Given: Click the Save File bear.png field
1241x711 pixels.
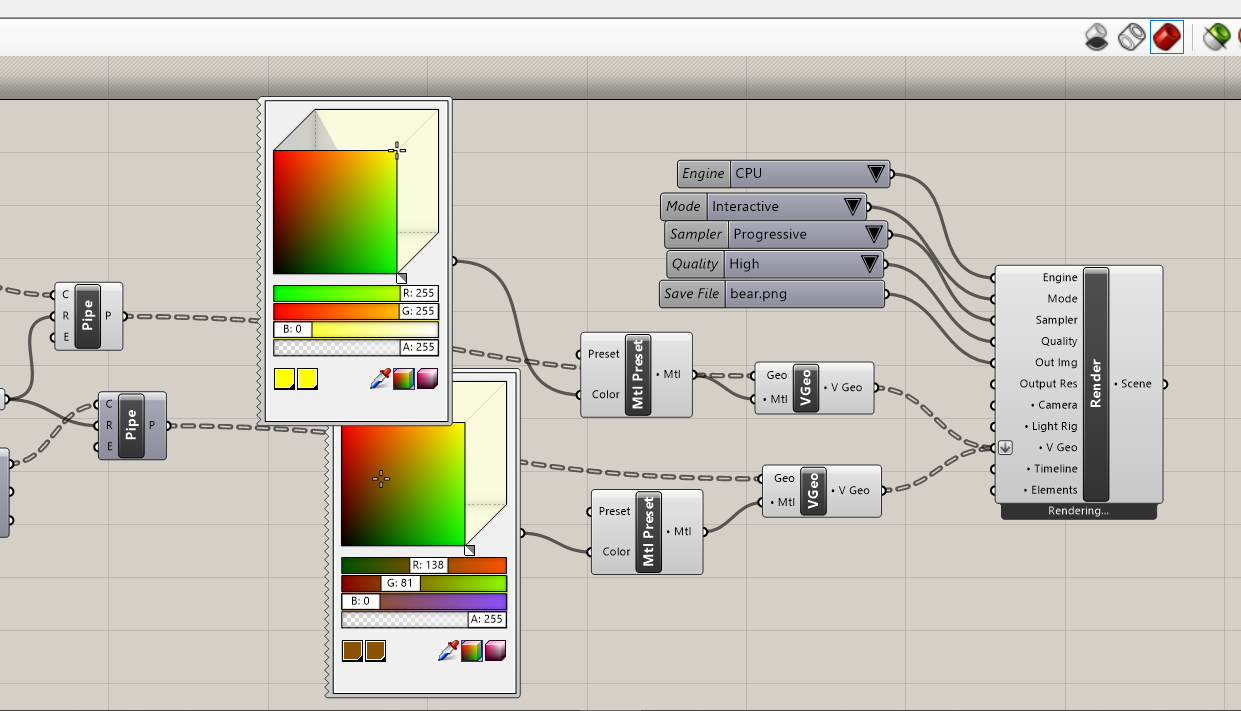Looking at the screenshot, I should click(804, 294).
